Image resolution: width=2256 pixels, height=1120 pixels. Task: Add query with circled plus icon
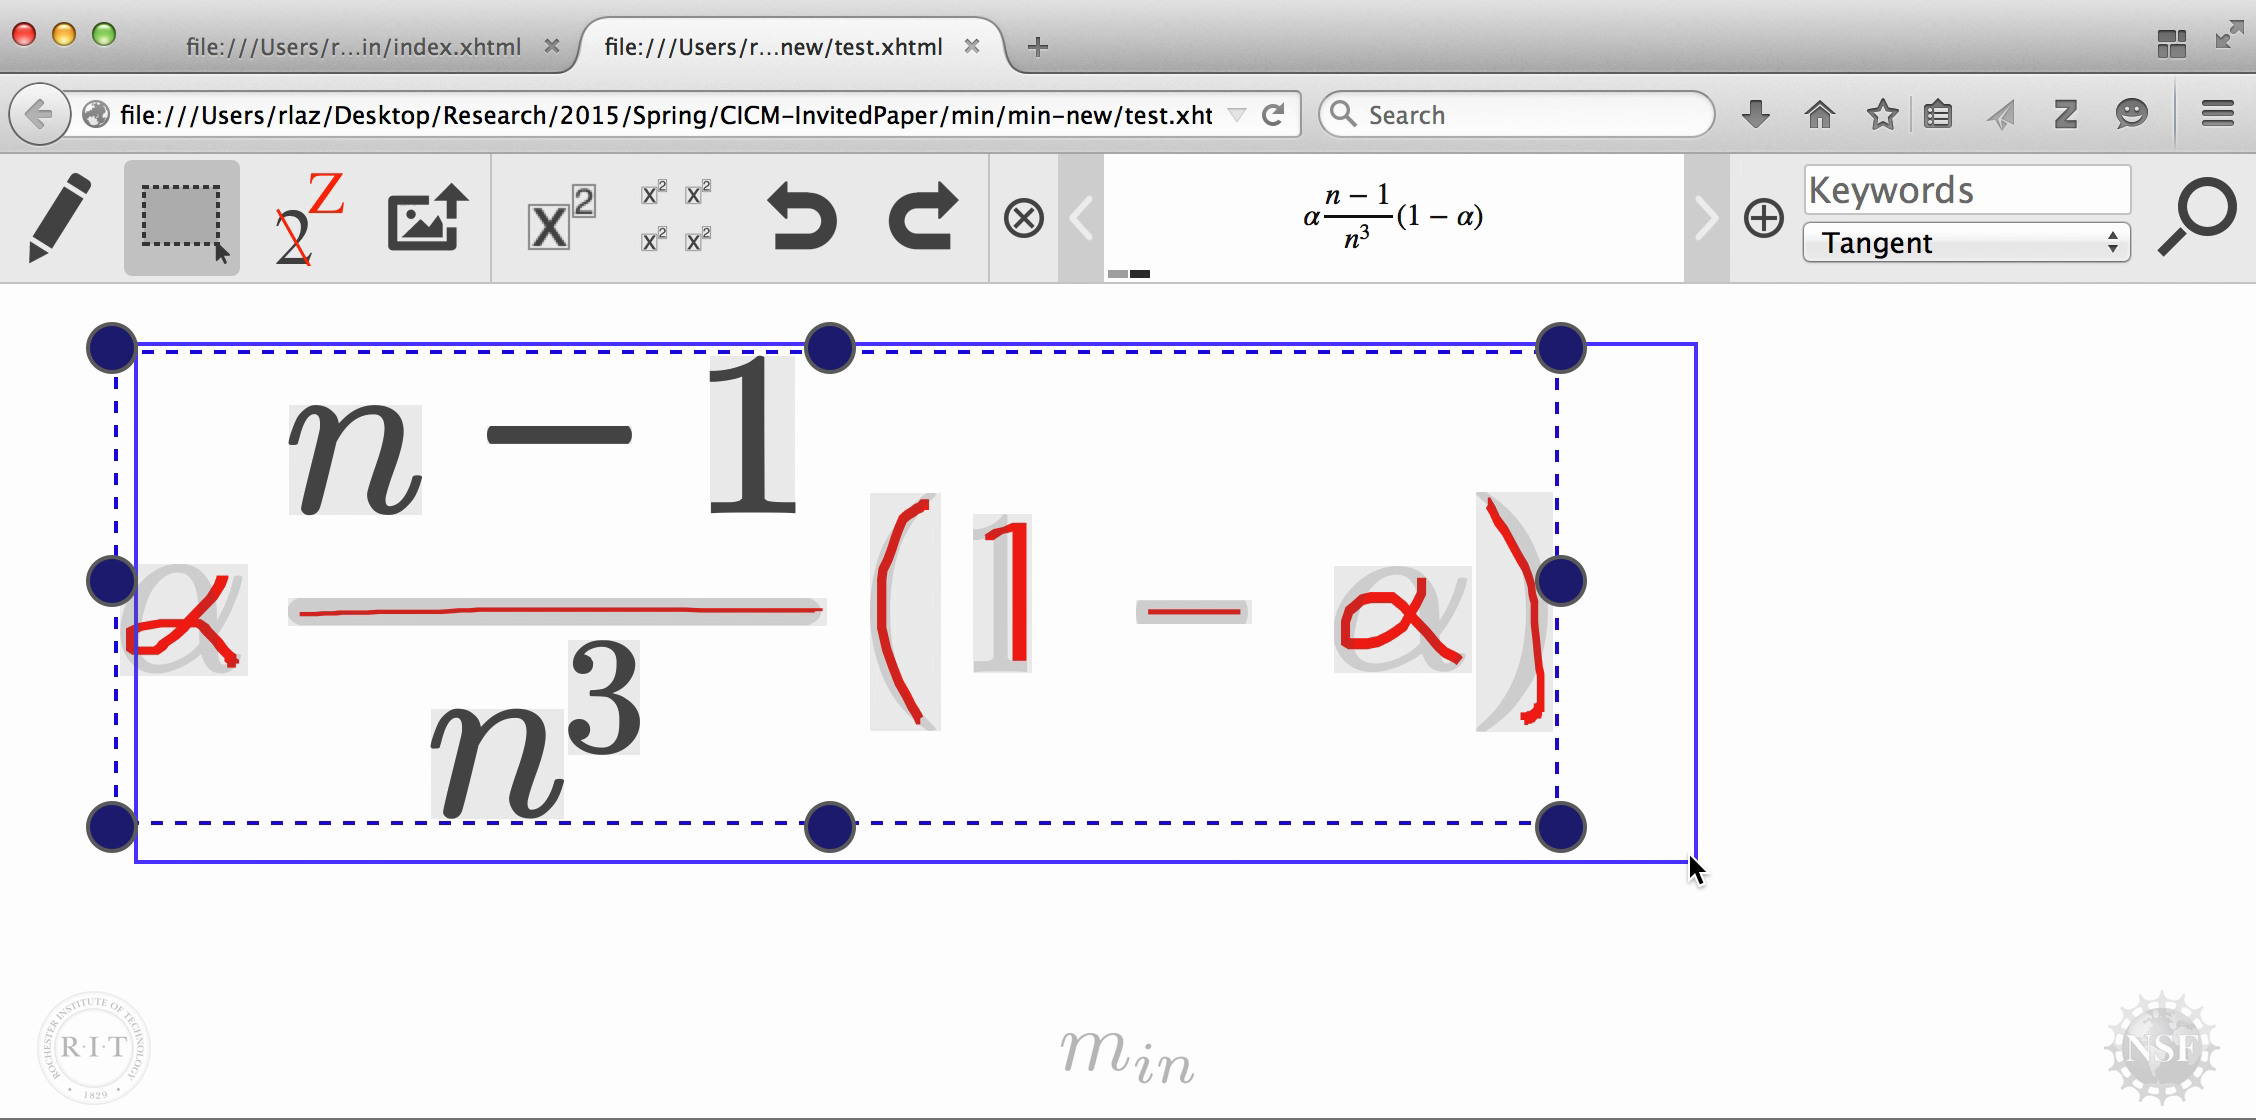click(x=1763, y=218)
